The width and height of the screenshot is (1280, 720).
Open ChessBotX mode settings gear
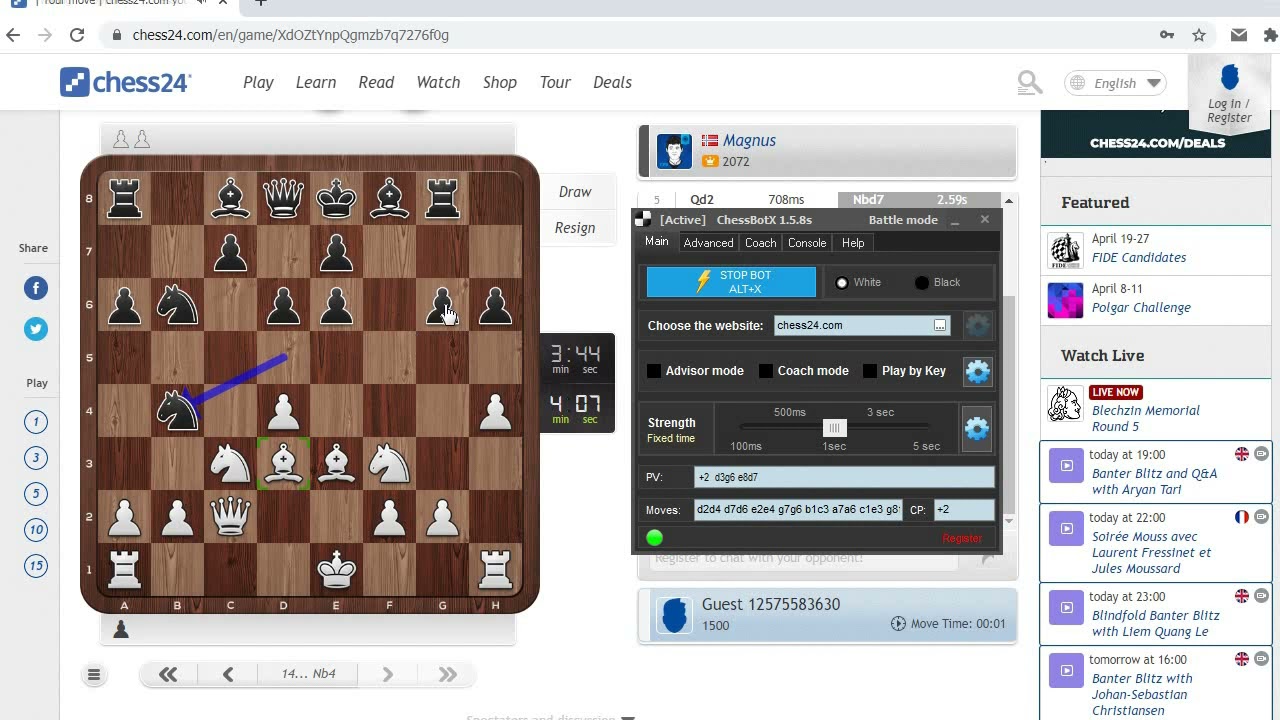978,371
